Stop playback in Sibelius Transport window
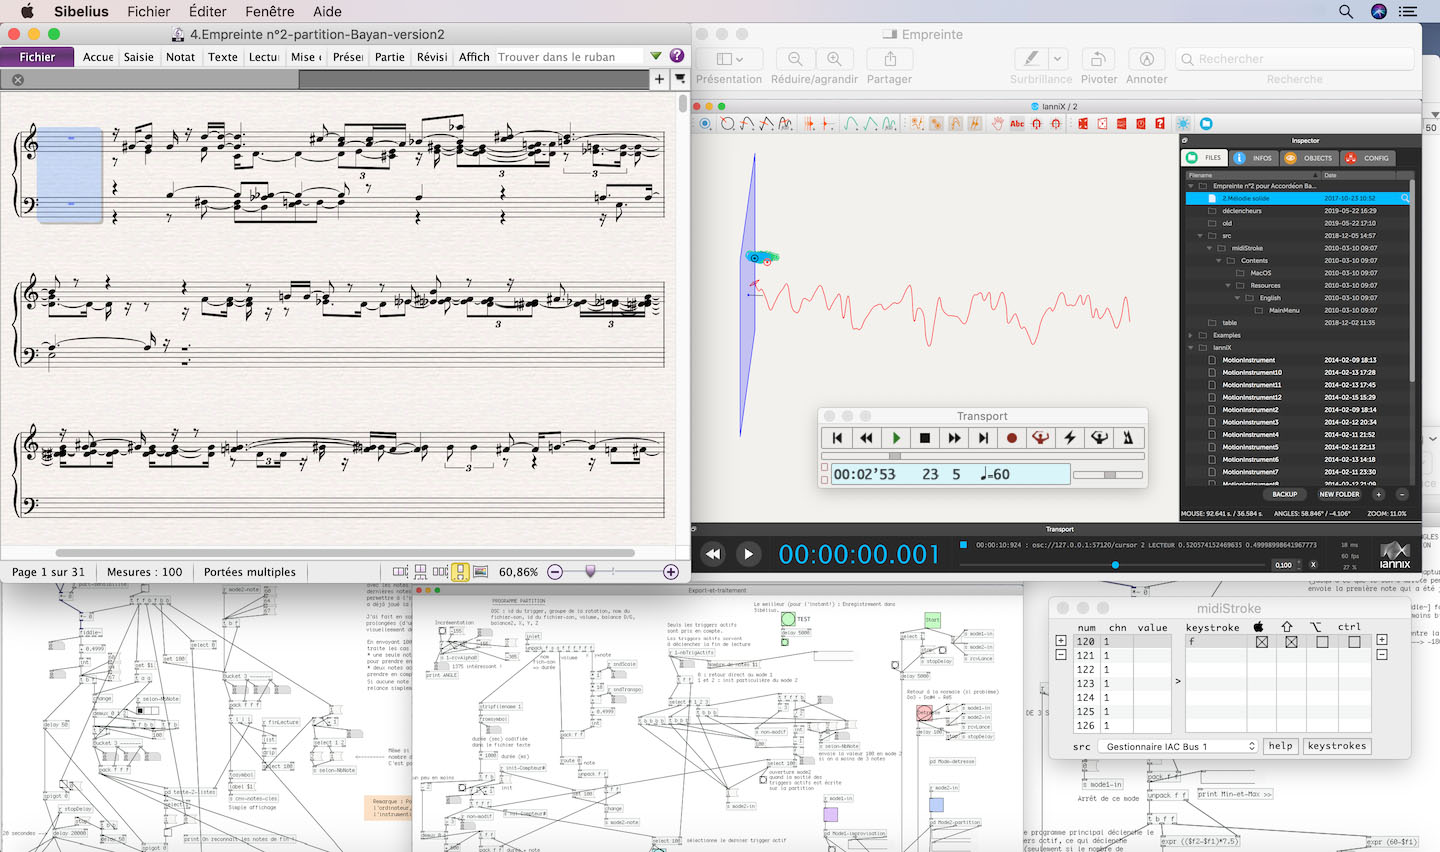The width and height of the screenshot is (1440, 852). [x=925, y=438]
